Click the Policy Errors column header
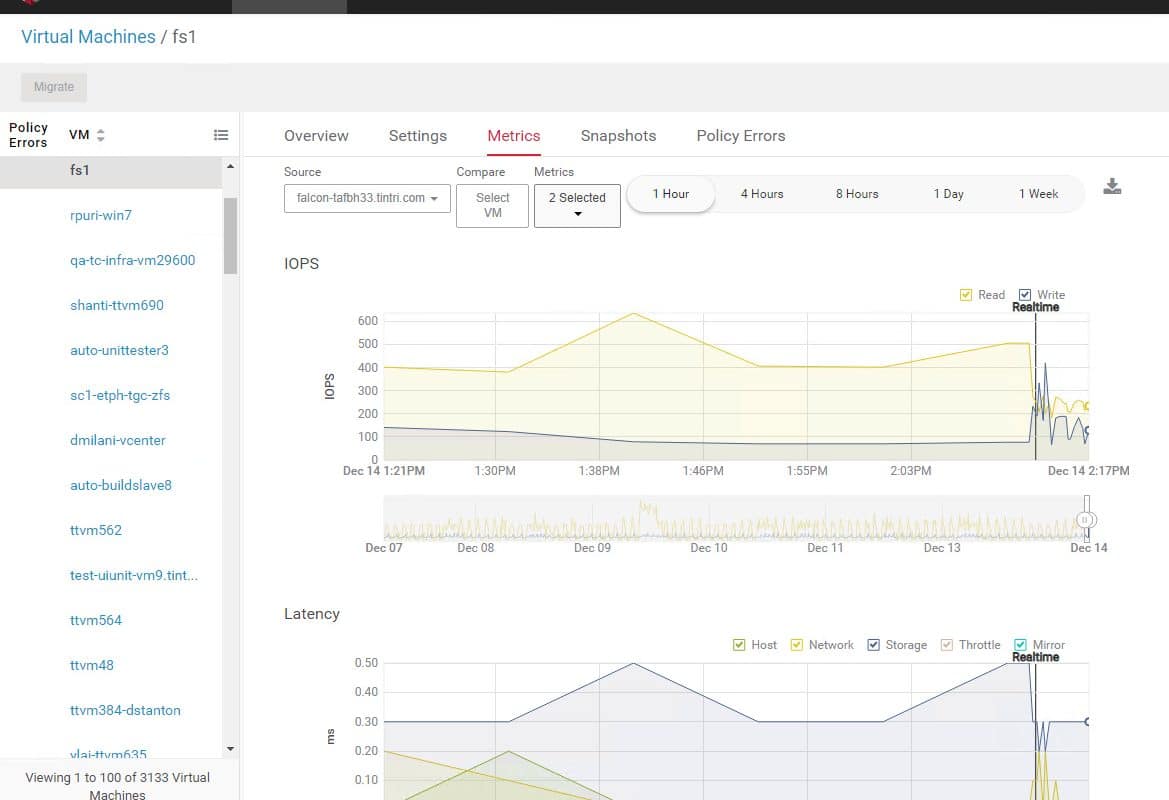Image resolution: width=1169 pixels, height=800 pixels. pos(28,135)
